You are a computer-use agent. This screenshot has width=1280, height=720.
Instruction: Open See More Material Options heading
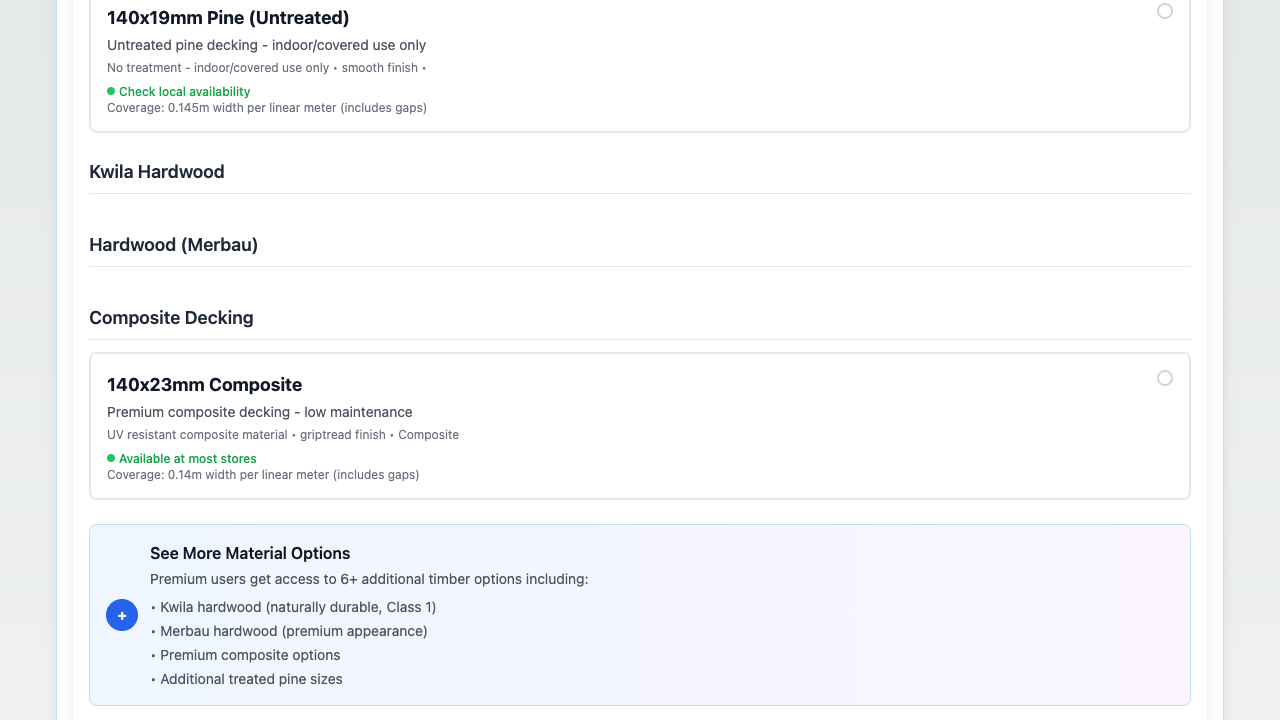tap(250, 553)
